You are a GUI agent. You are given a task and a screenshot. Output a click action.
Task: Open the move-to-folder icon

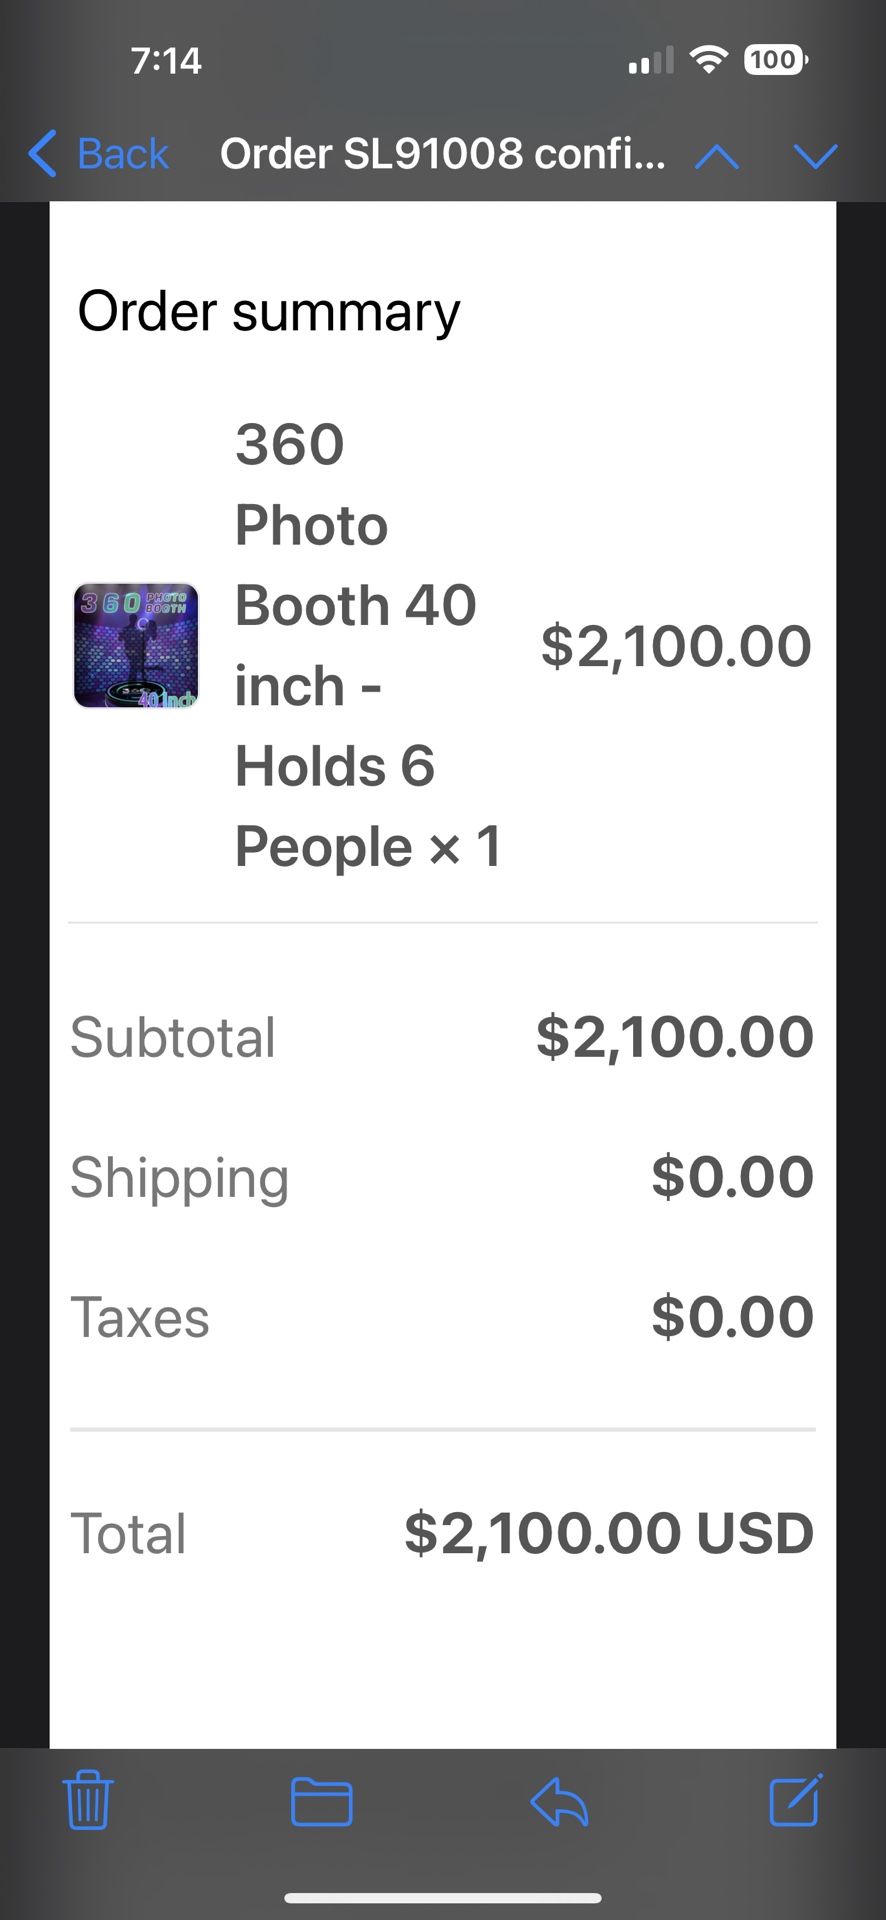tap(321, 1801)
